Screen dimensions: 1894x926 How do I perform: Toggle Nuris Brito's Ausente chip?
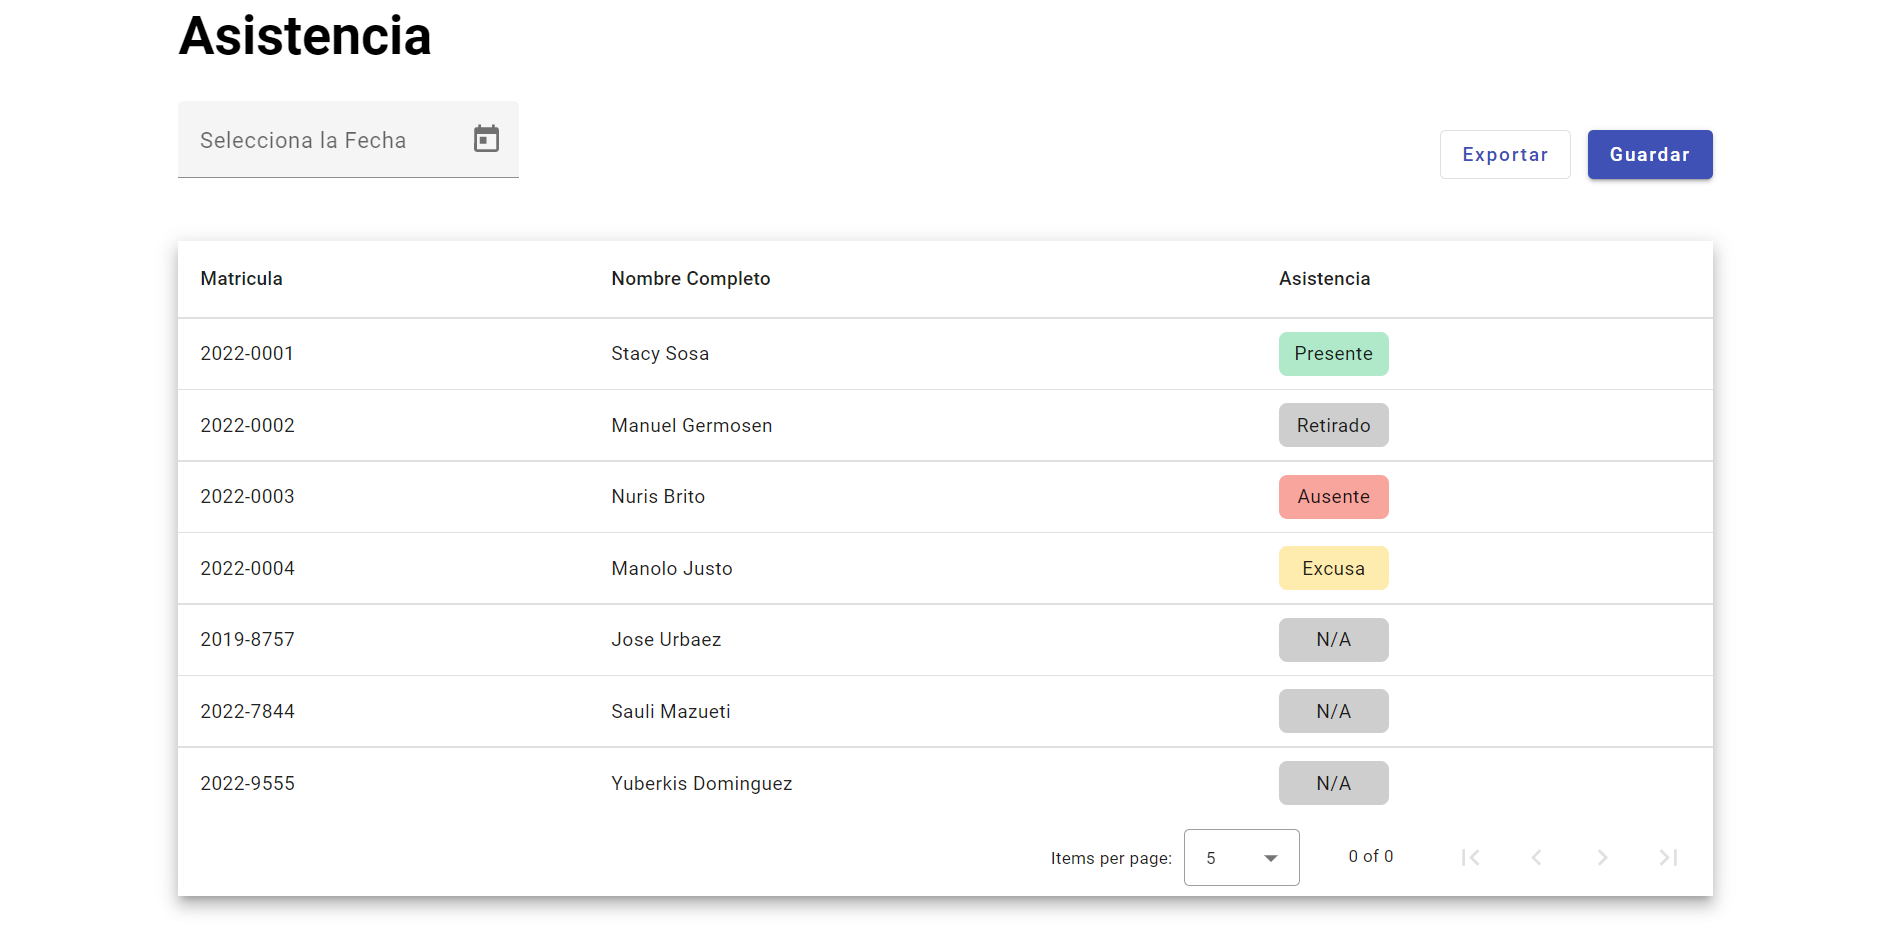click(1333, 497)
